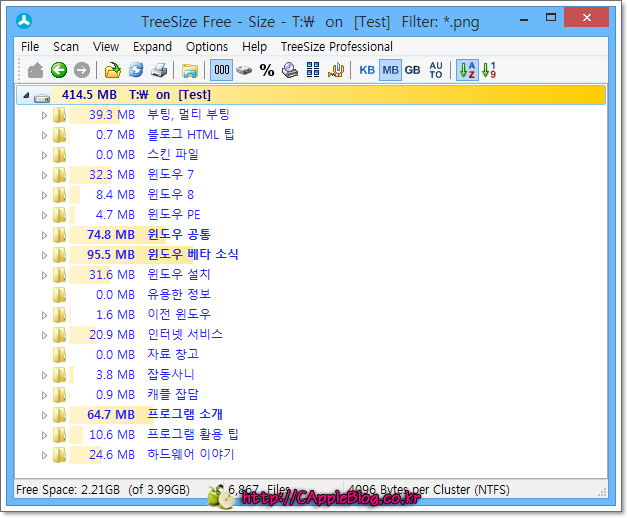Screen dimensions: 628x518
Task: Expand the 윈도우 PE folder
Action: (44, 216)
